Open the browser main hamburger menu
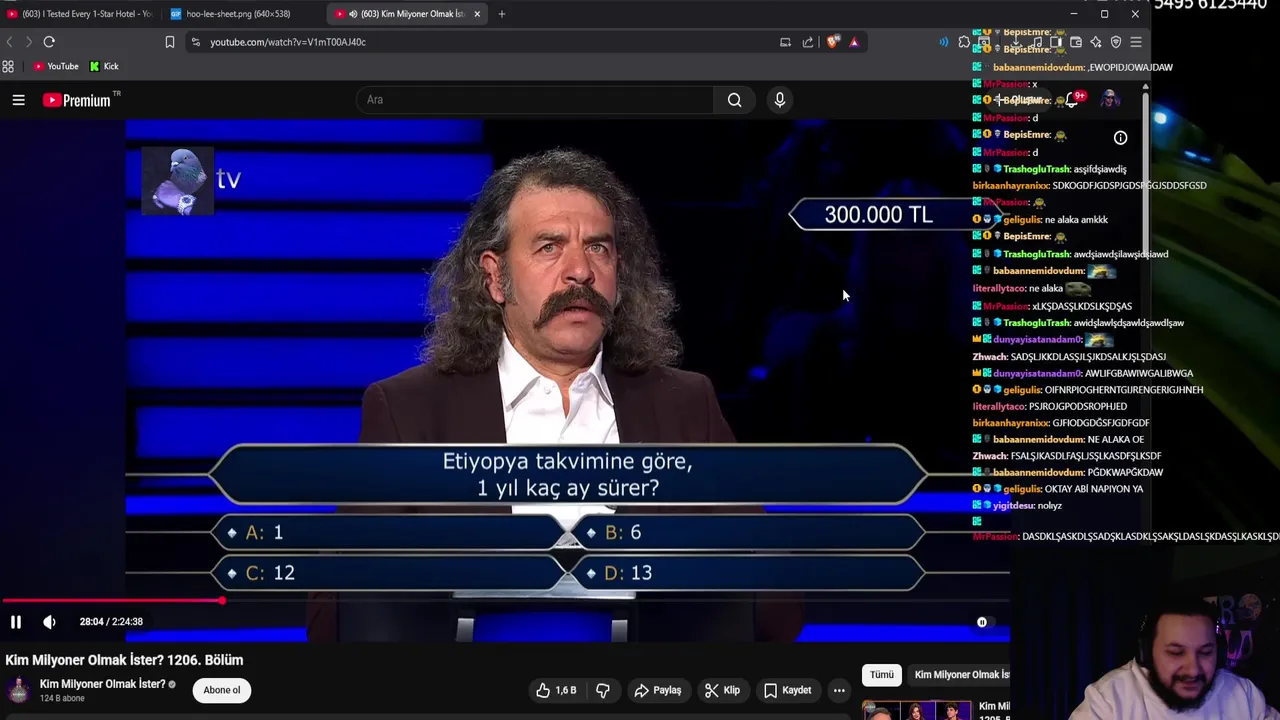Viewport: 1280px width, 720px height. tap(1136, 42)
